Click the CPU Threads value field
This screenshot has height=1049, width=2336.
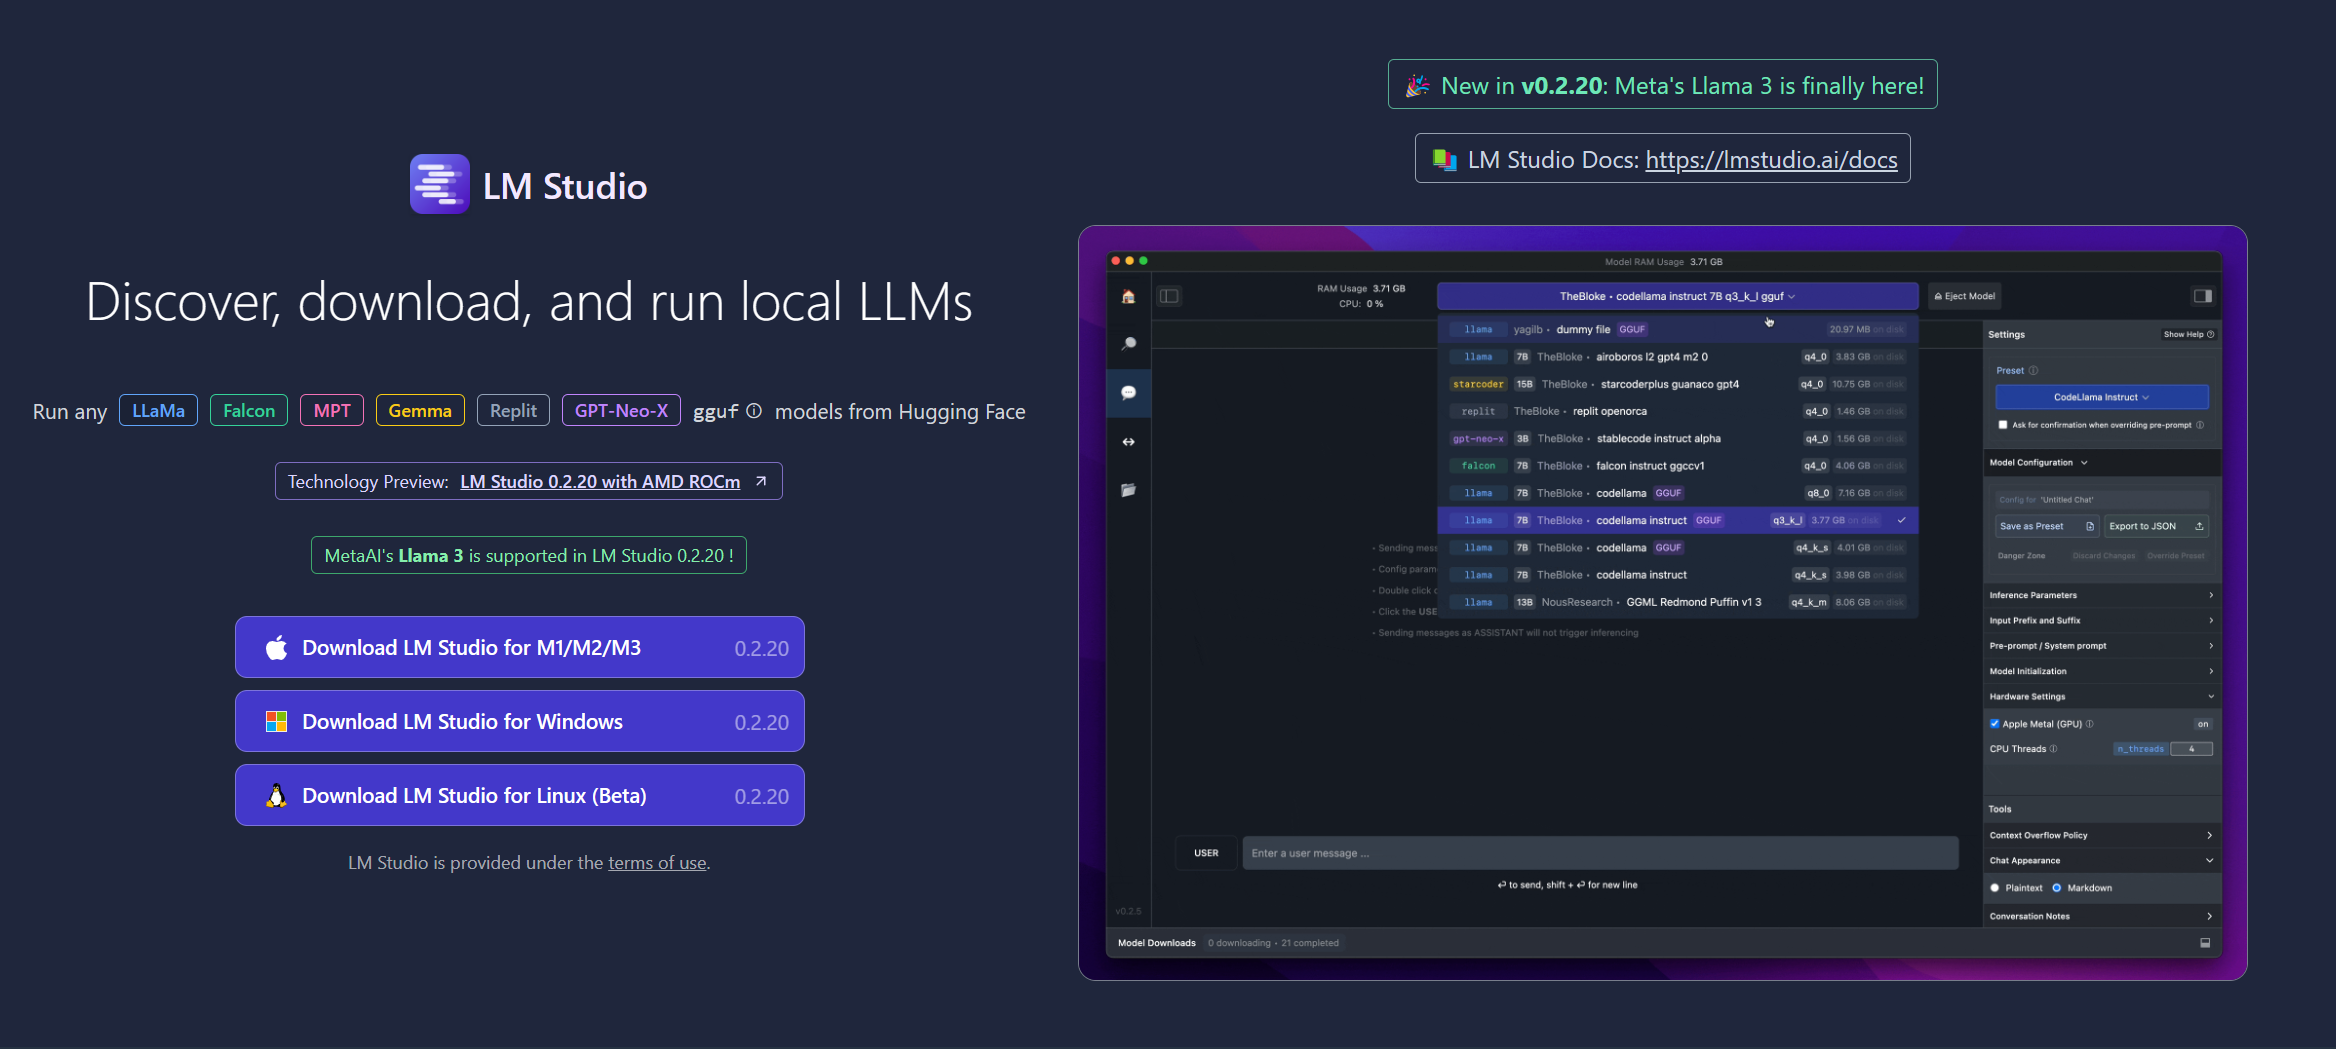2191,749
